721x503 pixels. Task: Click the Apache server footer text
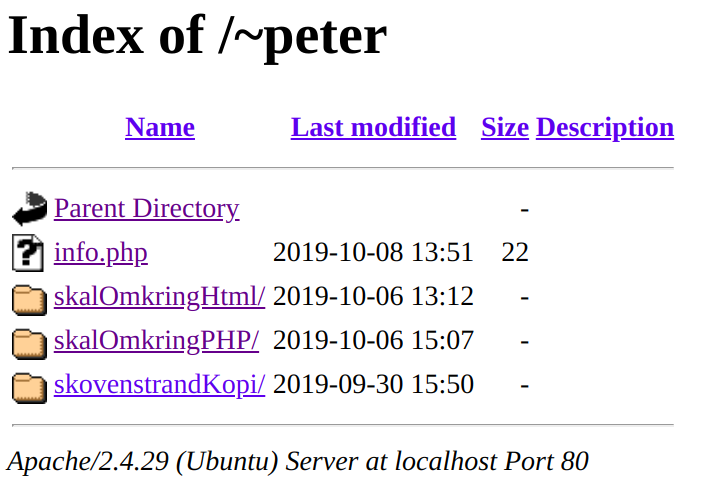tap(298, 461)
